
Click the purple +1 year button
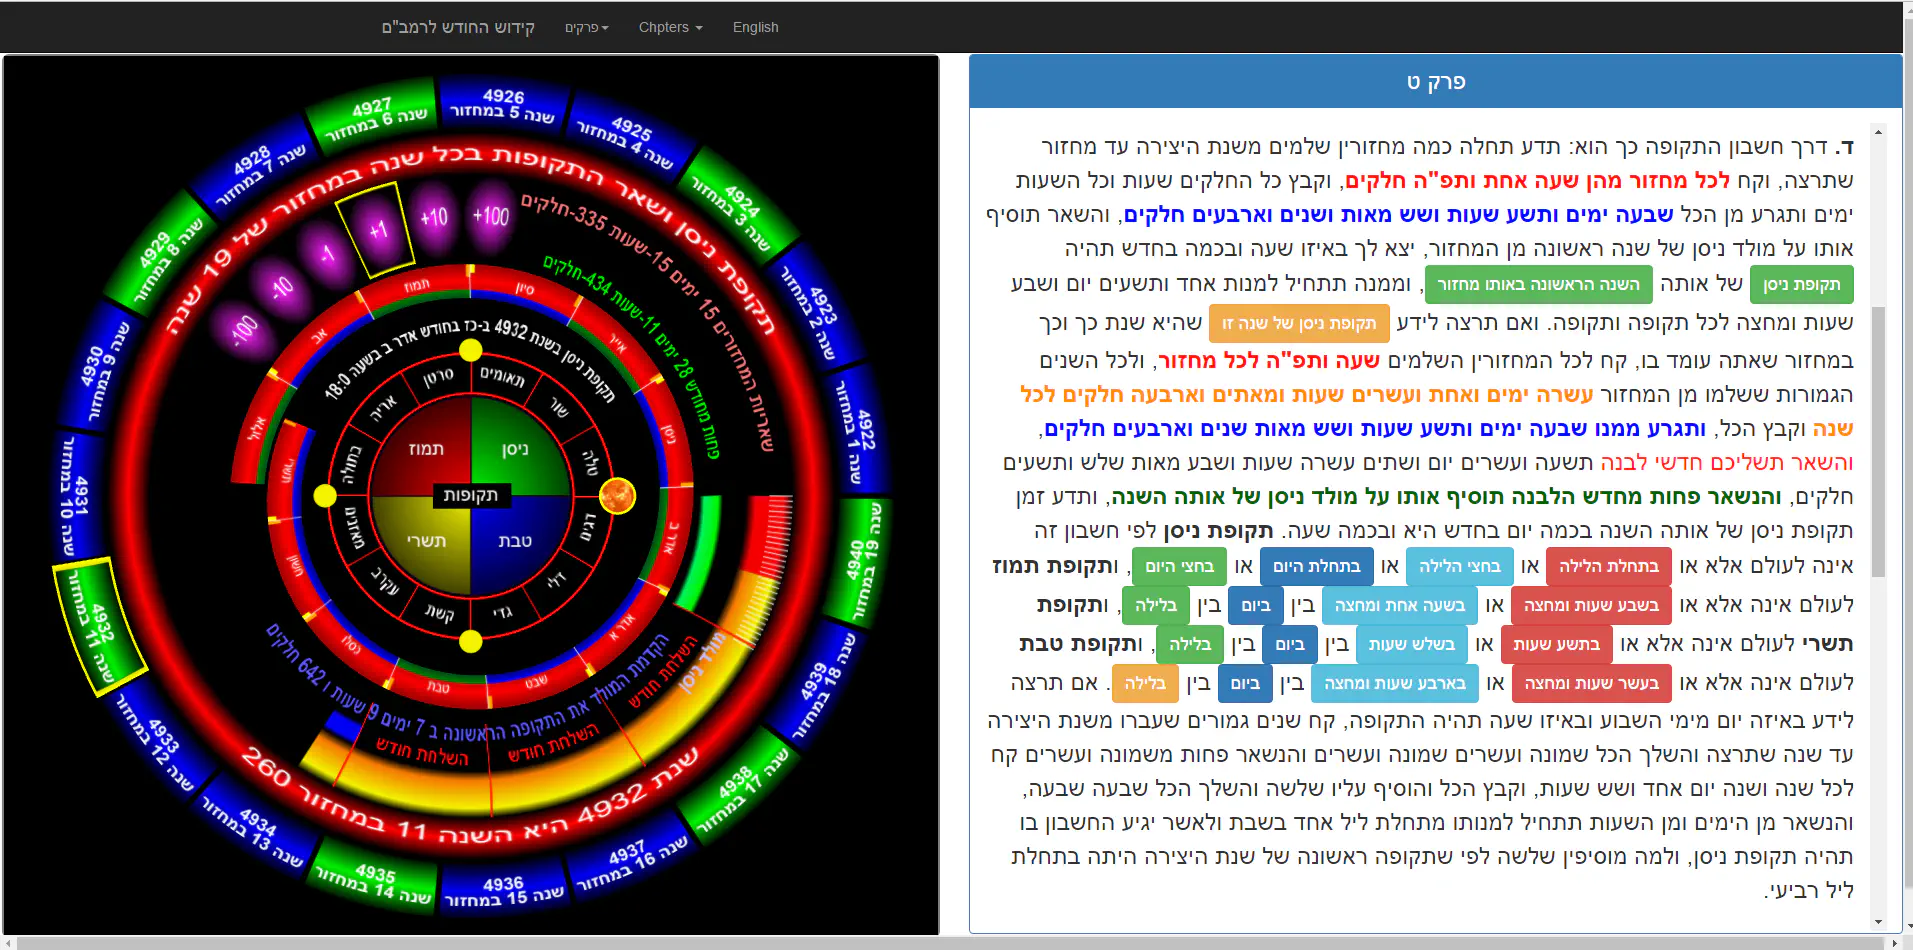(x=377, y=231)
